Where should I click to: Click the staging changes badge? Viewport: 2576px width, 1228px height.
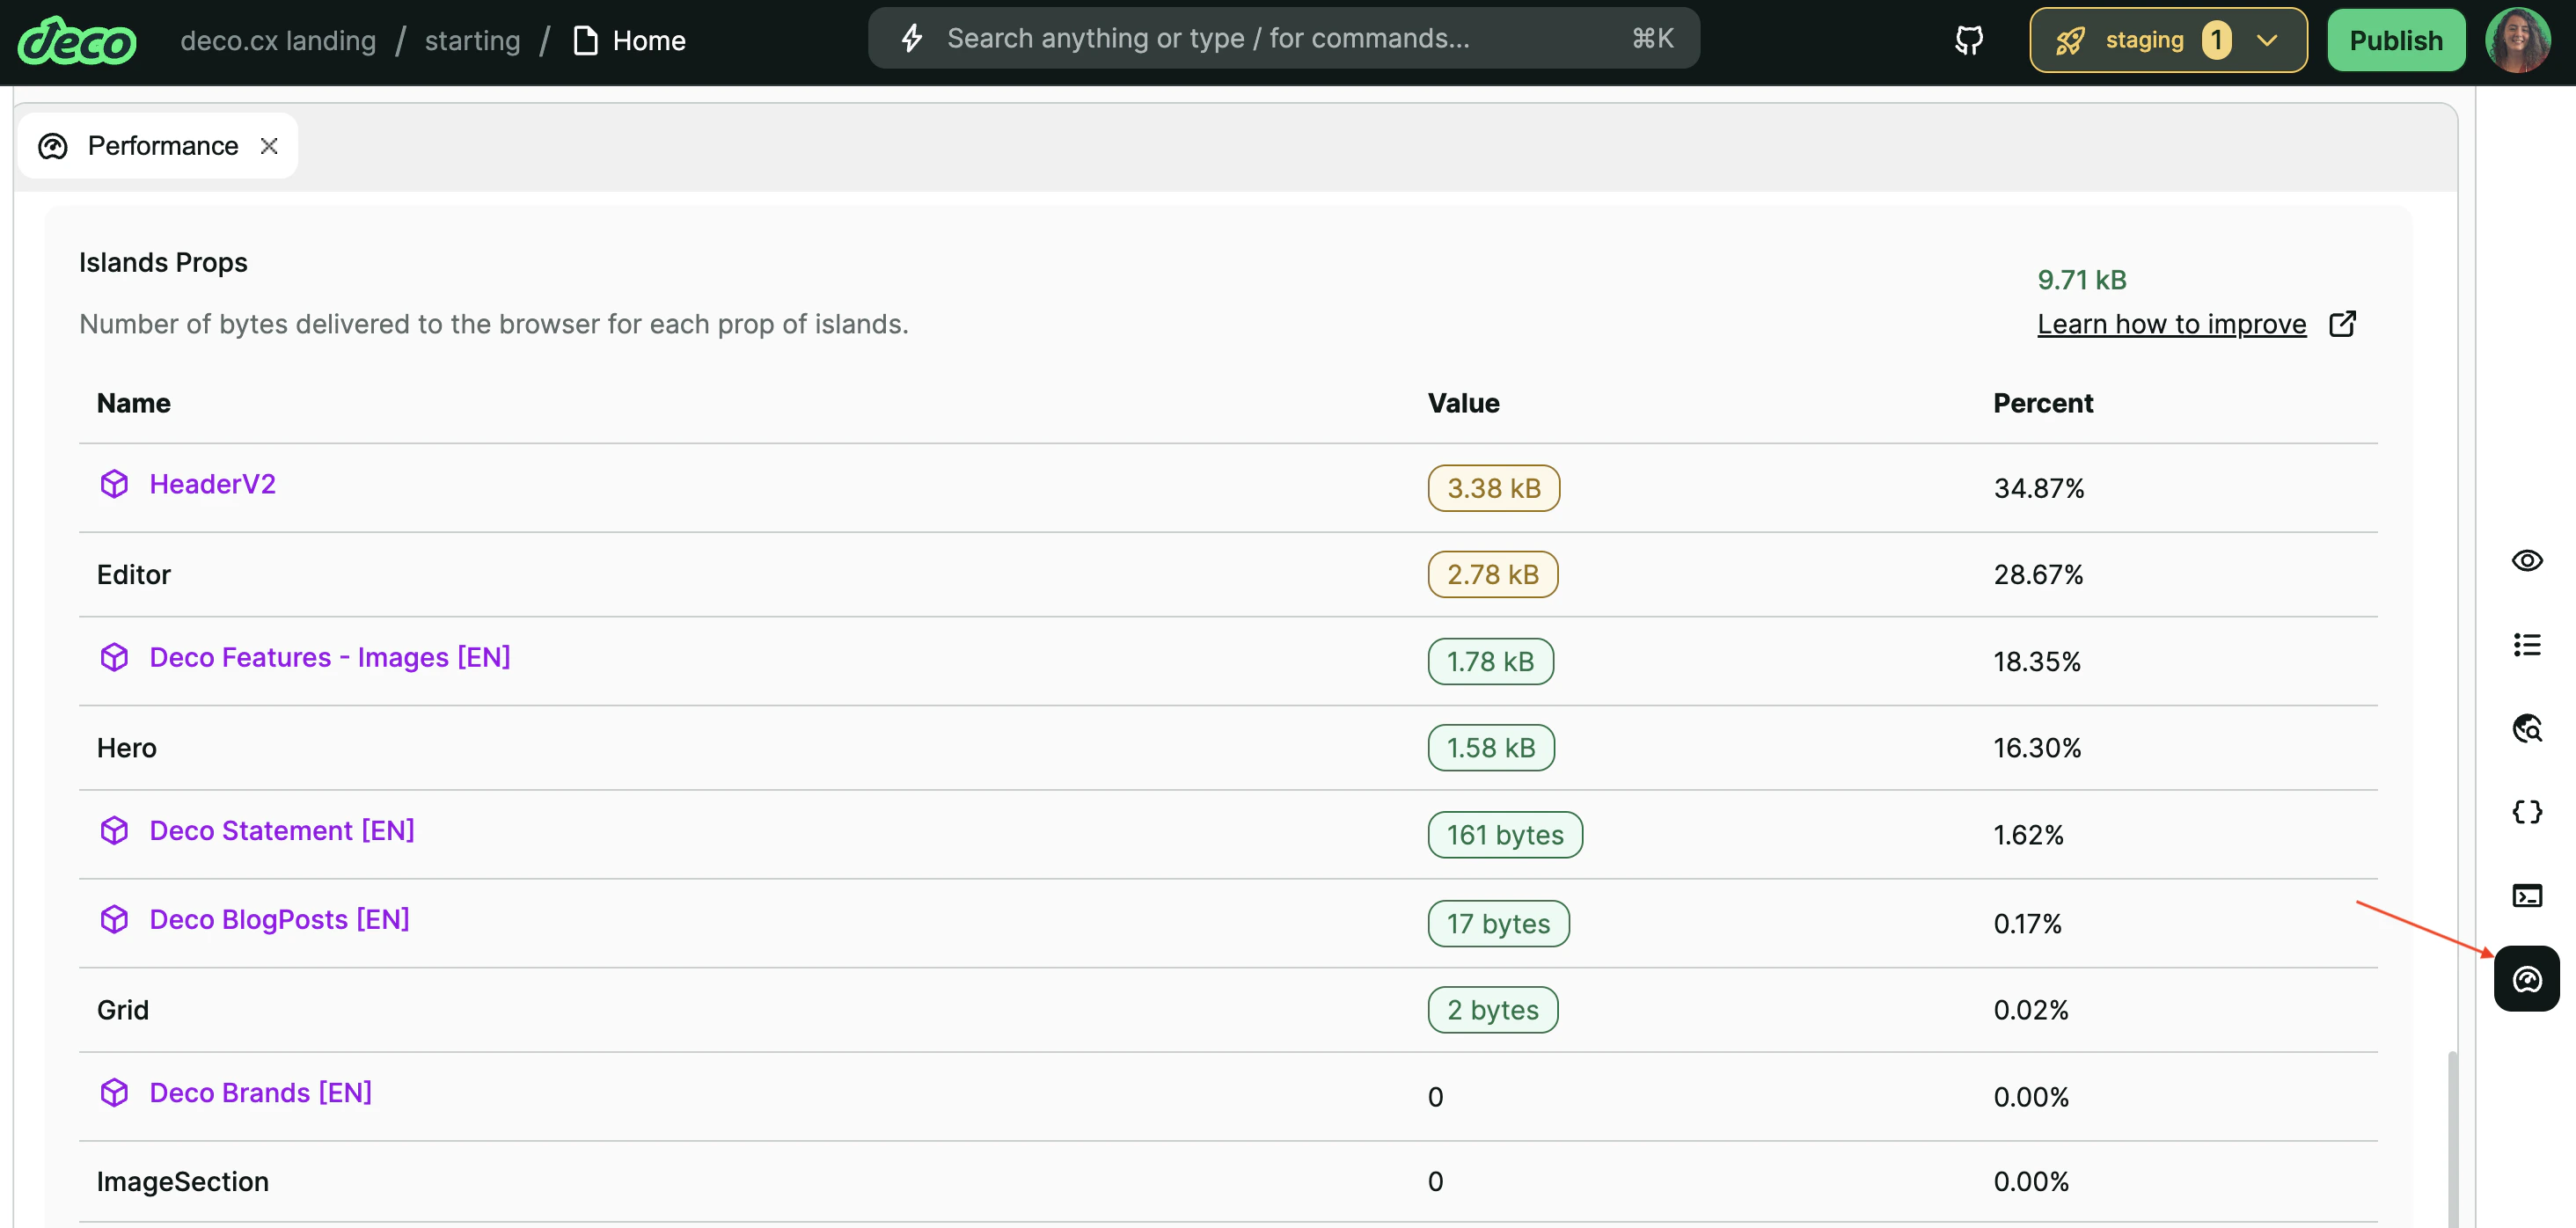pyautogui.click(x=2216, y=41)
